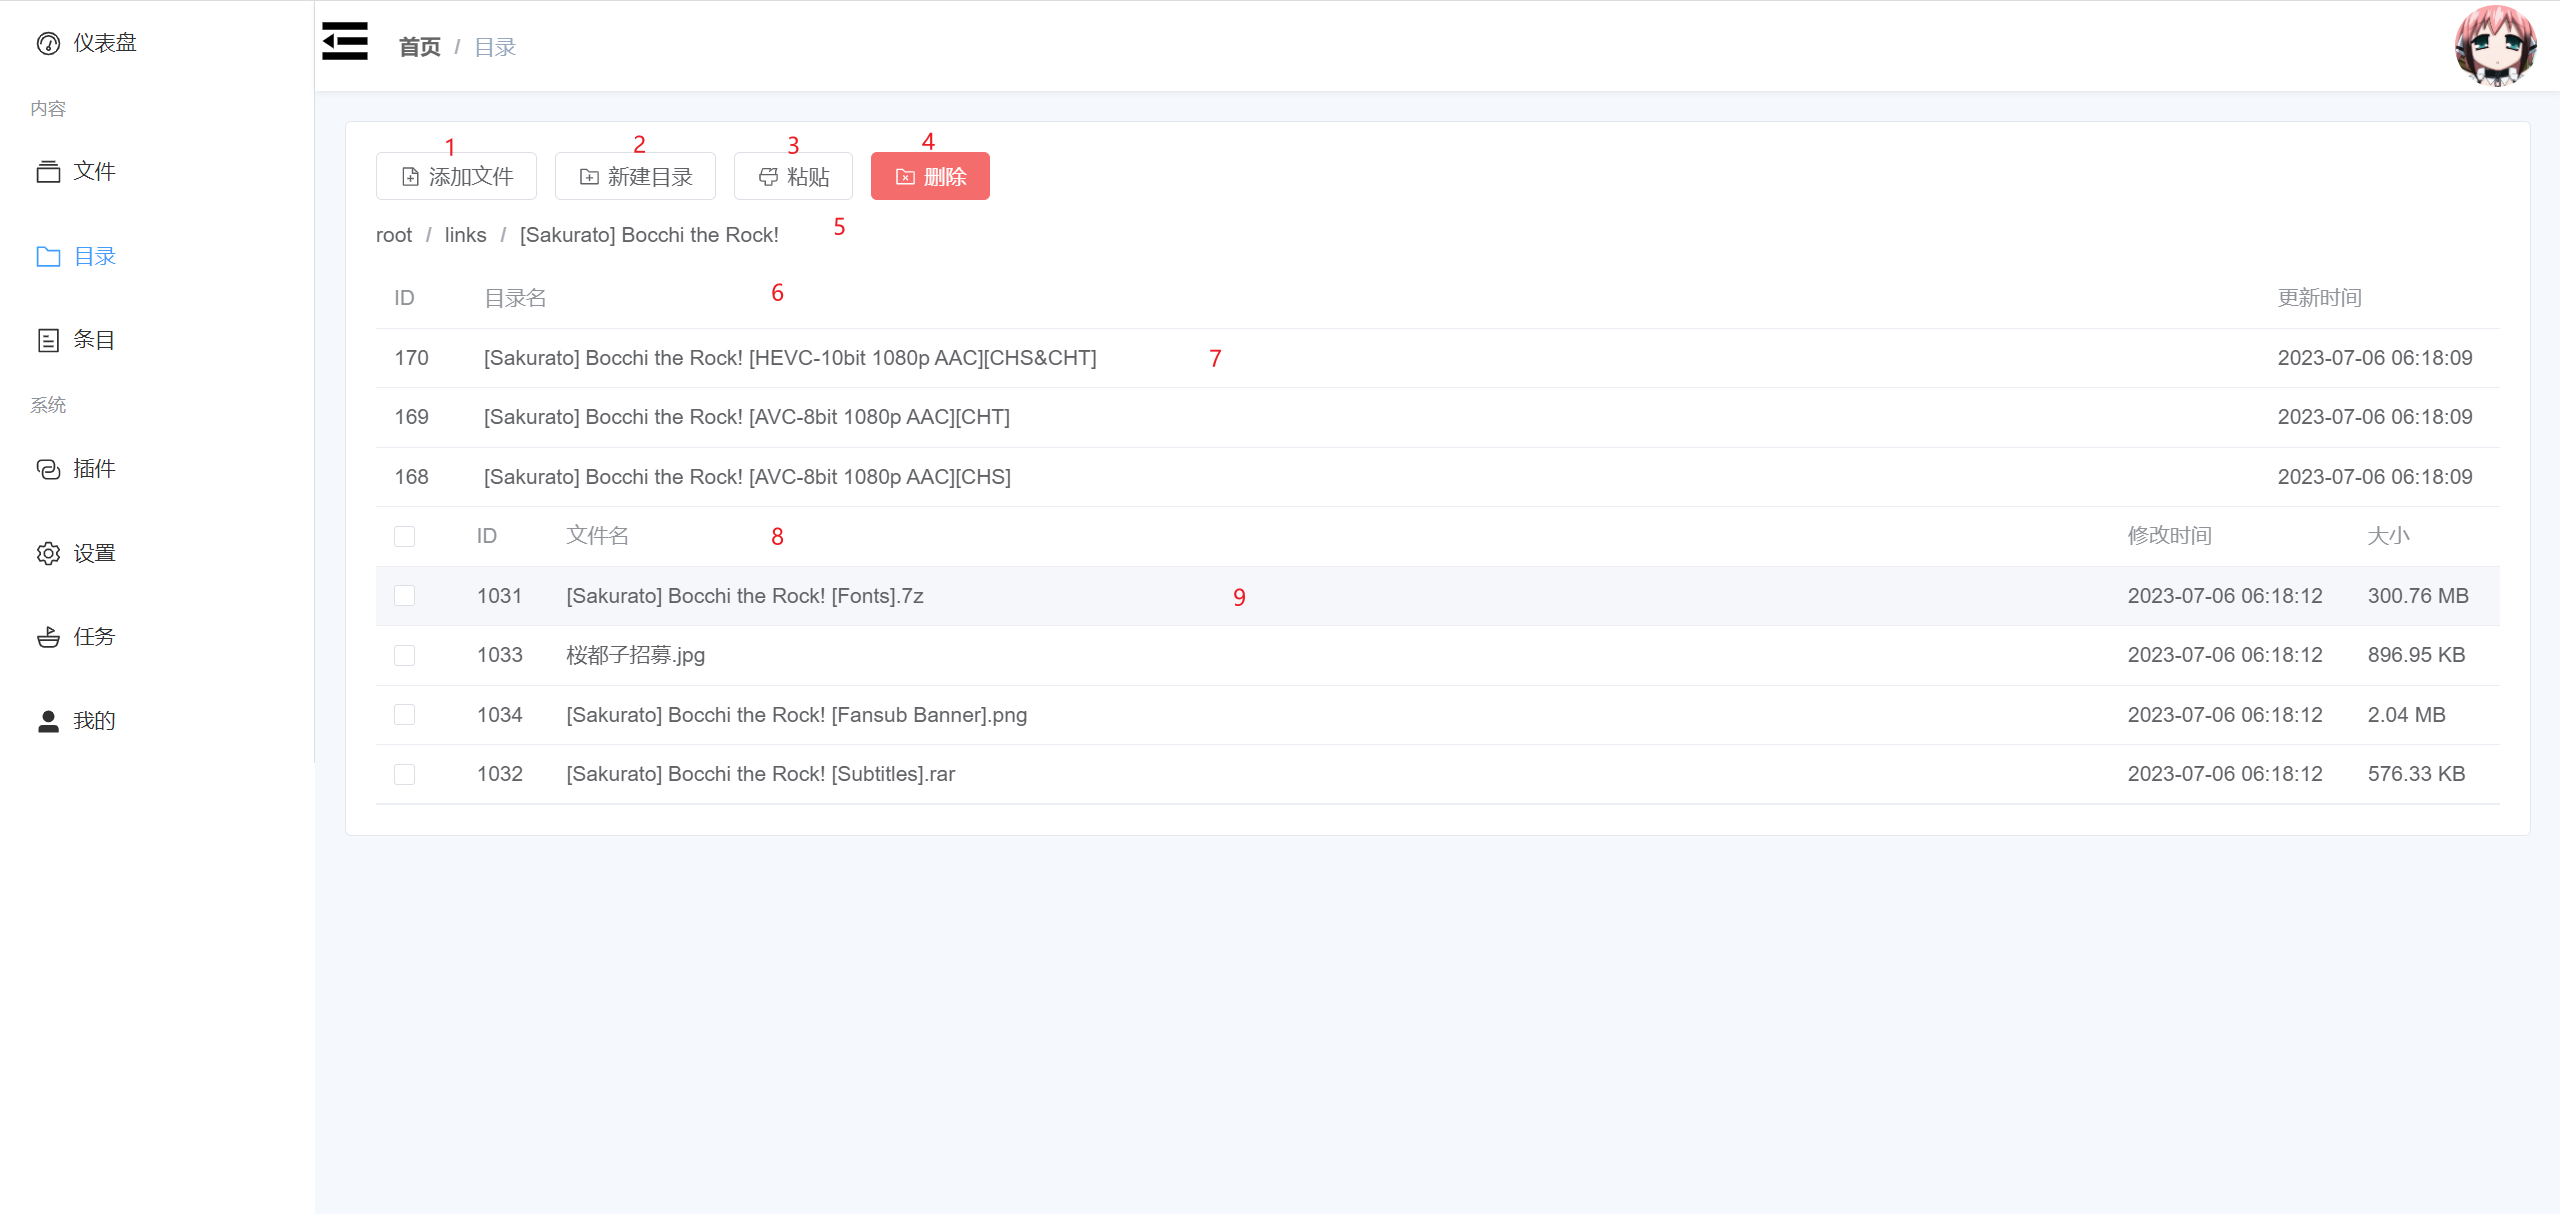Click the size value 300.76 MB
The image size is (2560, 1214).
coord(2418,596)
